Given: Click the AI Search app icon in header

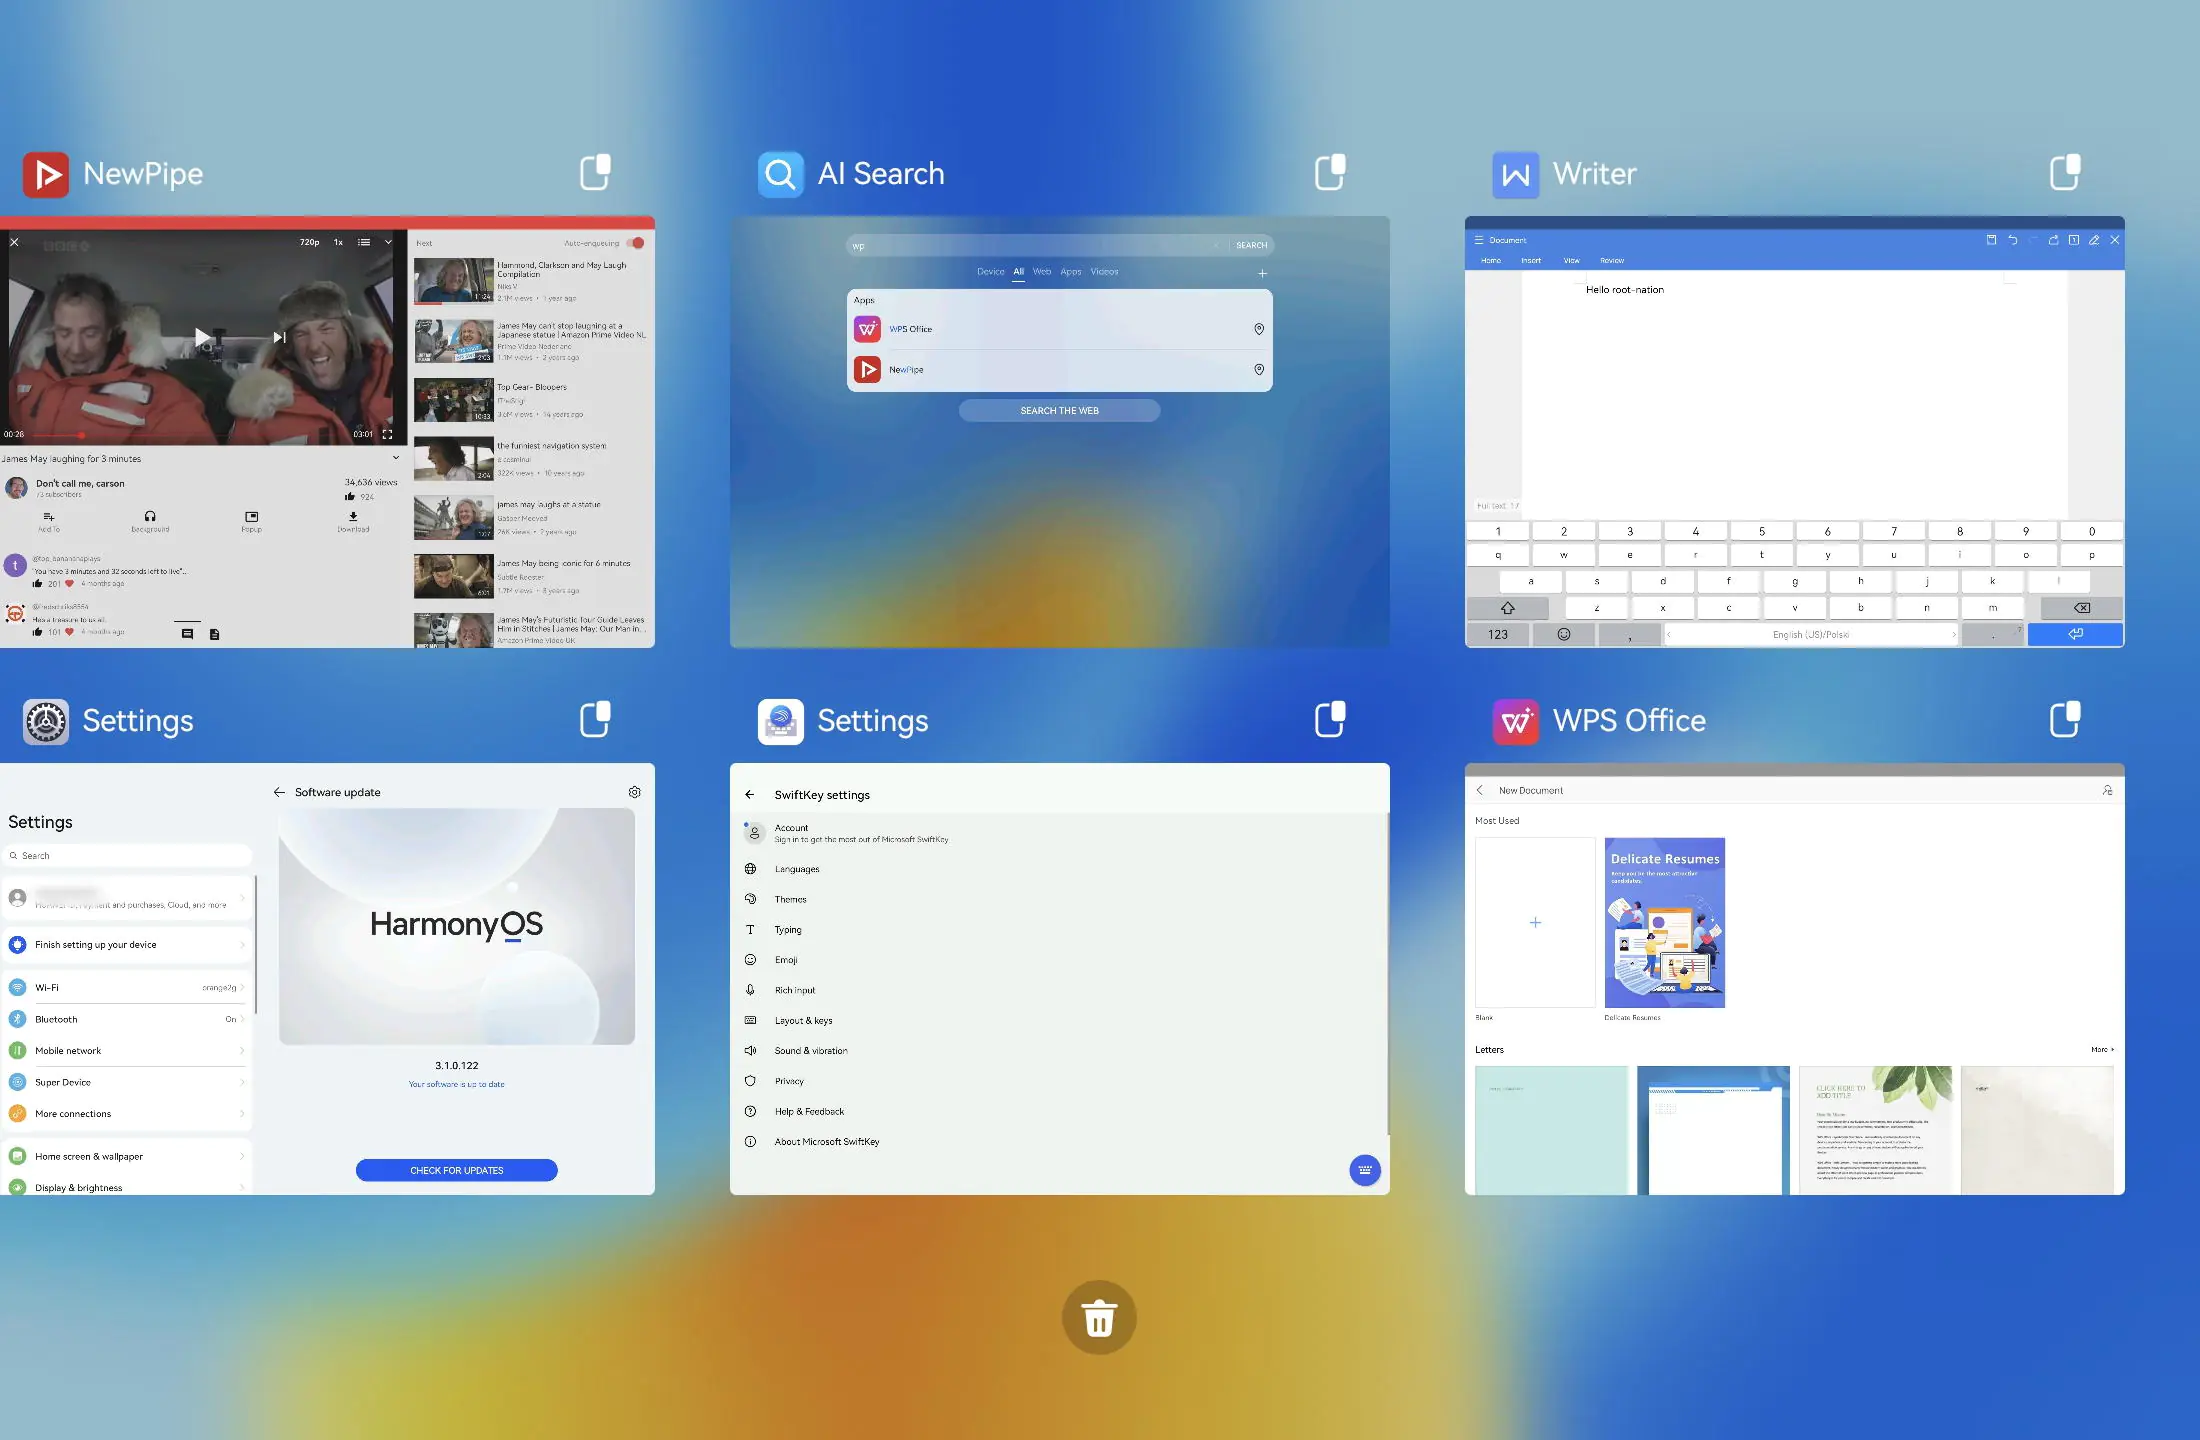Looking at the screenshot, I should click(x=781, y=174).
